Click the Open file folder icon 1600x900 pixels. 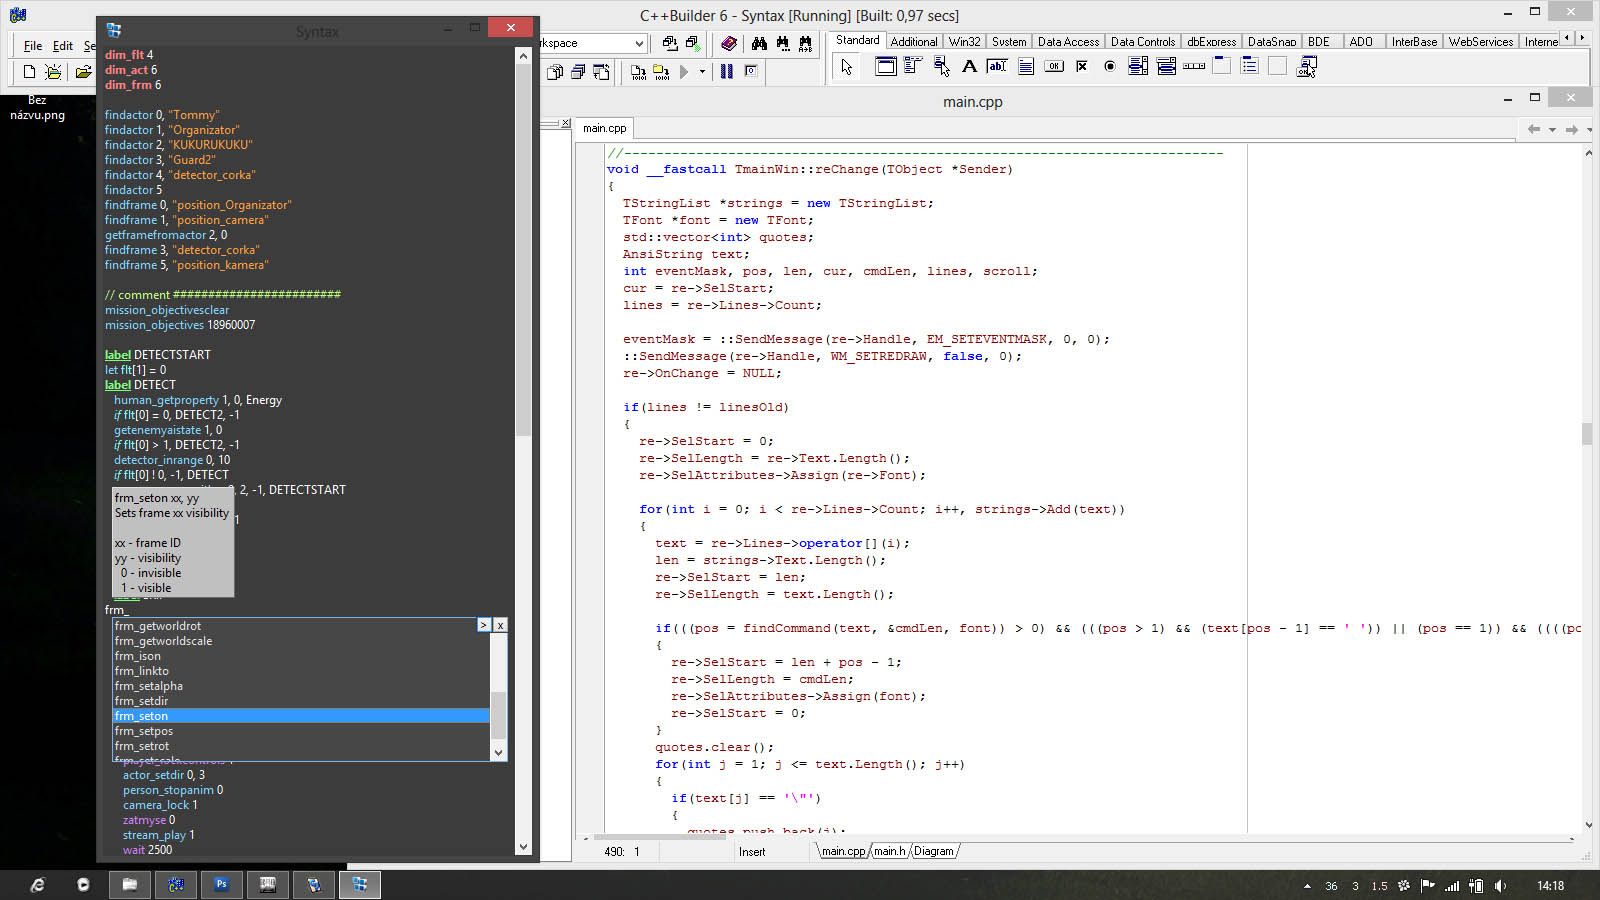83,72
